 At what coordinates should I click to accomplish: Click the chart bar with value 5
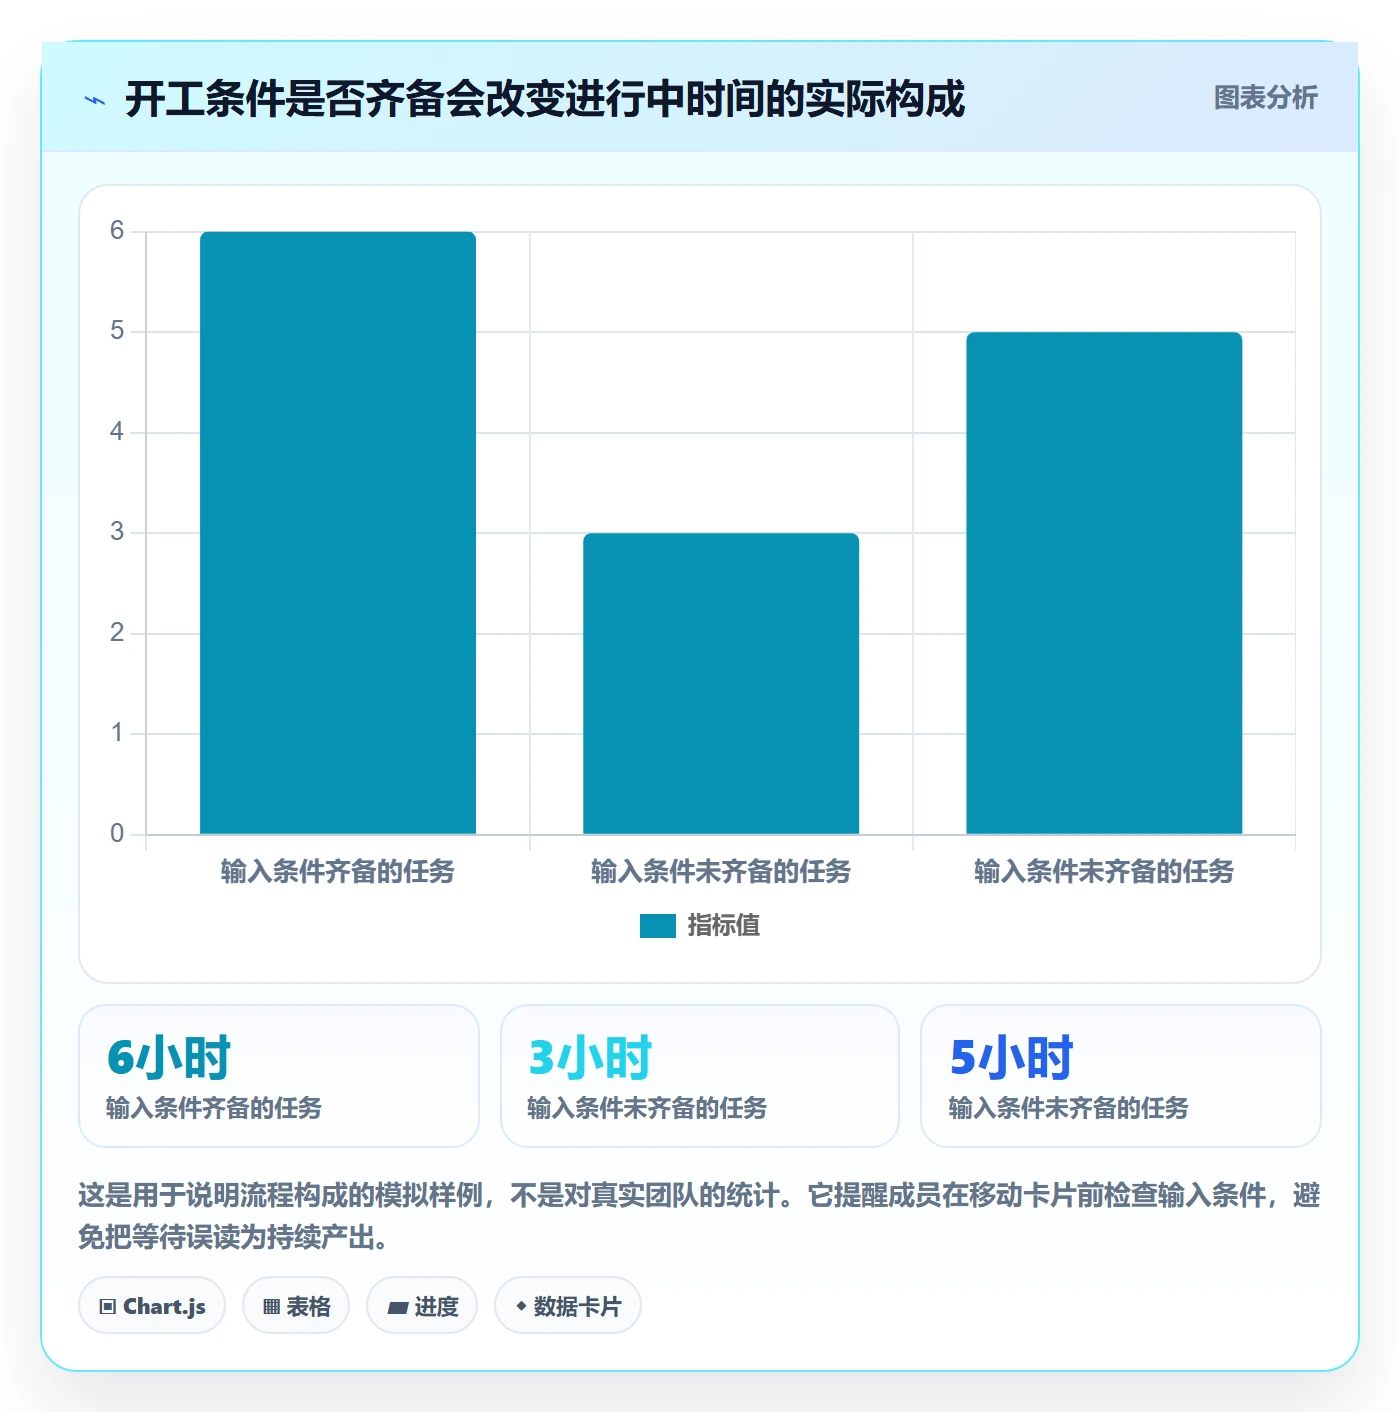pyautogui.click(x=1104, y=583)
